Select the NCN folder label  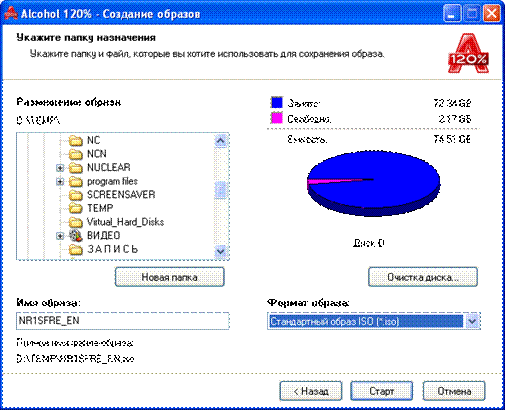[97, 154]
